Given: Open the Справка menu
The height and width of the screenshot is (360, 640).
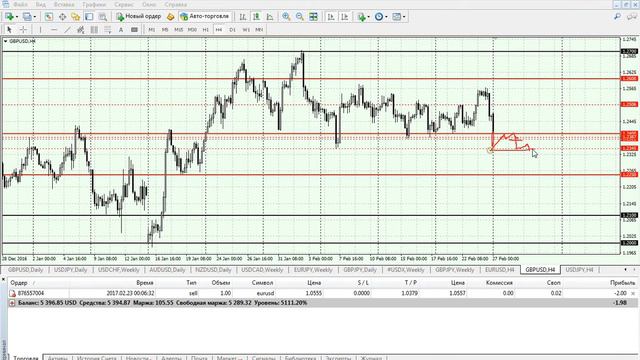Looking at the screenshot, I should click(176, 4).
